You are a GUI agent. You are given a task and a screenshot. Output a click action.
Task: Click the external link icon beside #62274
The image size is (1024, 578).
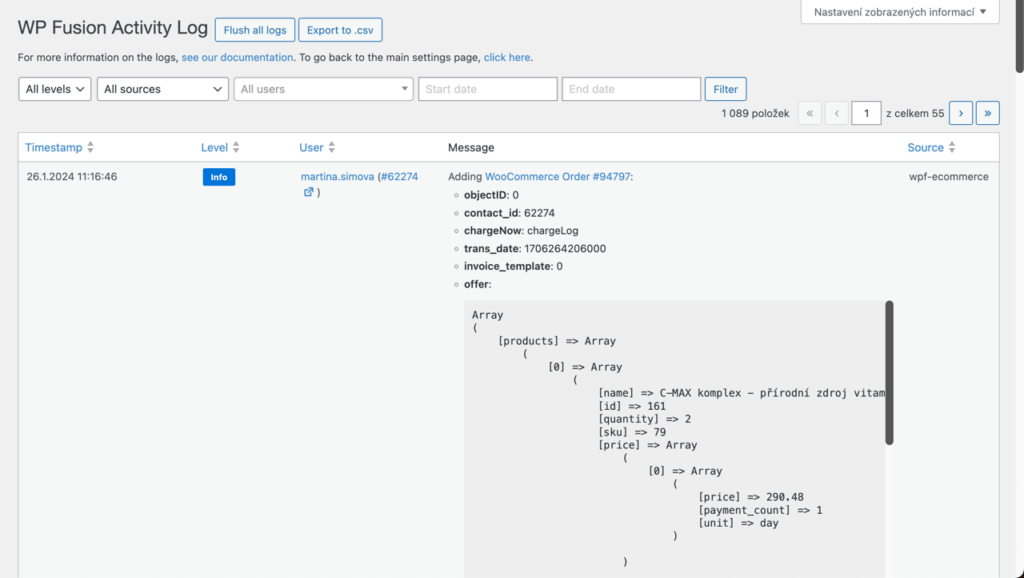(x=308, y=192)
